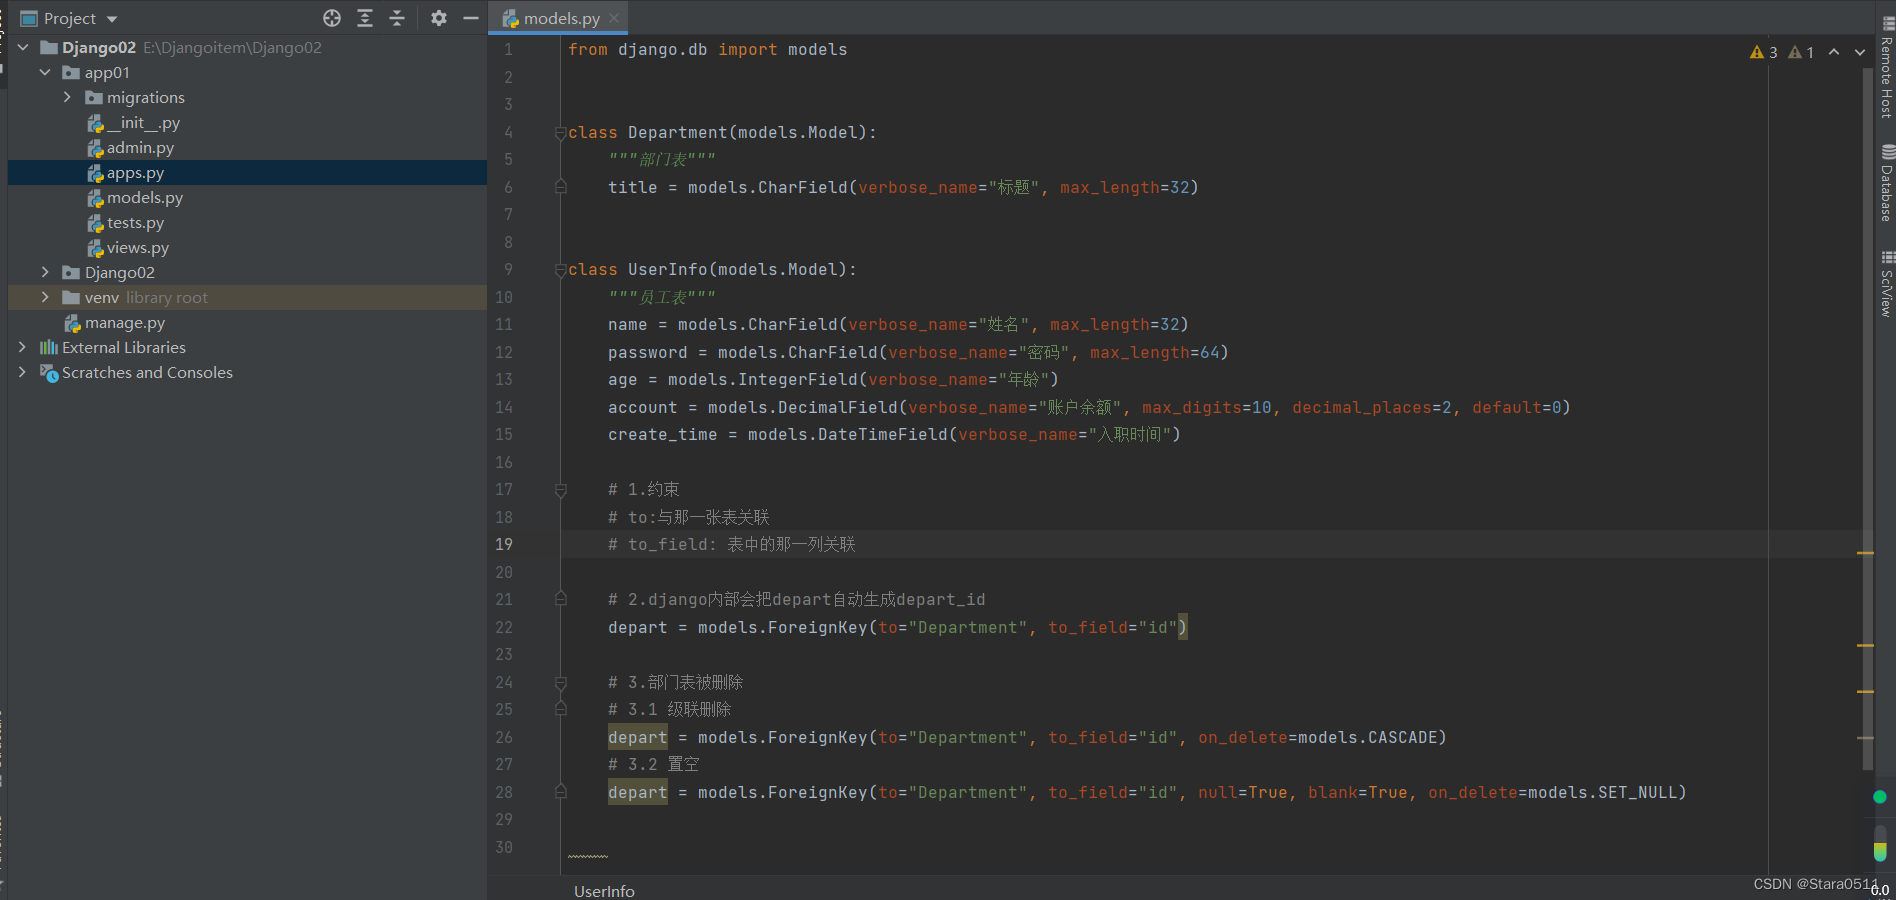Go to next highlighted error arrow
1896x900 pixels.
(x=1860, y=52)
